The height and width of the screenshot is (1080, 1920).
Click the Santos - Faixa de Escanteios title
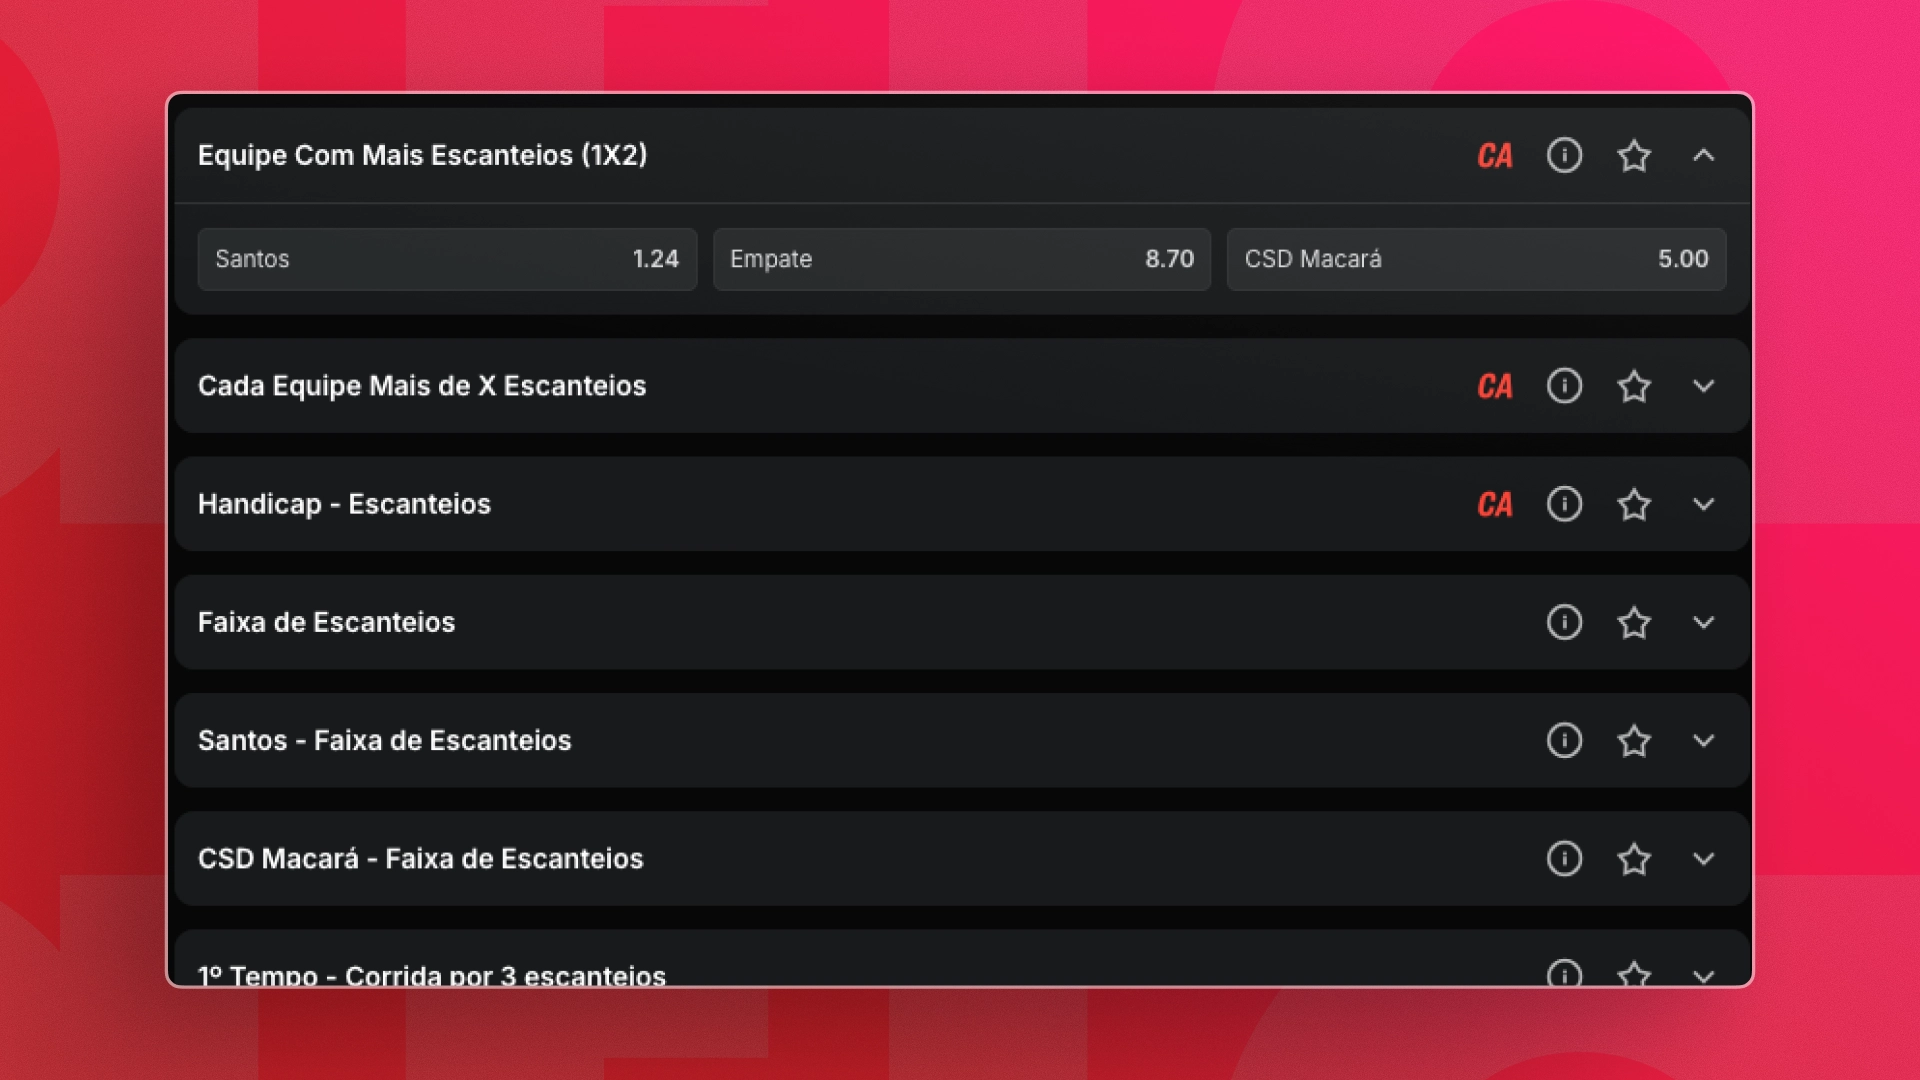click(385, 740)
